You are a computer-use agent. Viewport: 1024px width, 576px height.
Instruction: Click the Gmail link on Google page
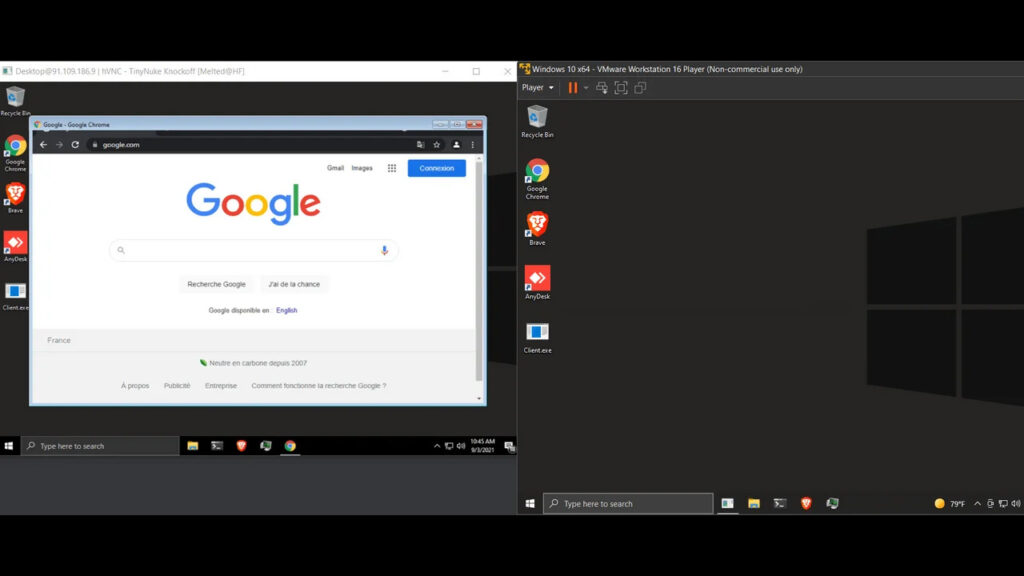coord(335,168)
